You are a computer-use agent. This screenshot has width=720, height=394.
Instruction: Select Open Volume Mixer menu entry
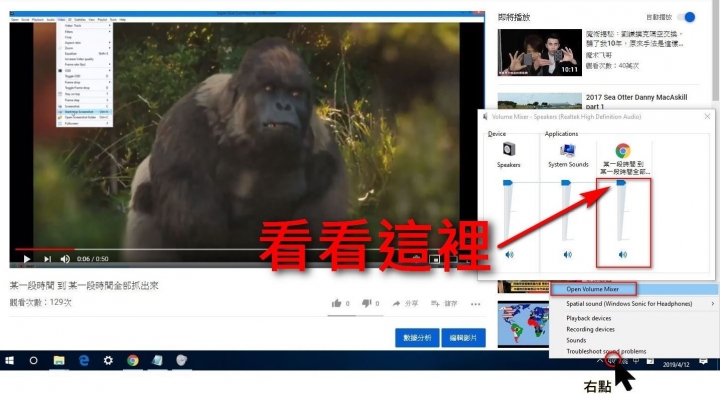click(634, 289)
